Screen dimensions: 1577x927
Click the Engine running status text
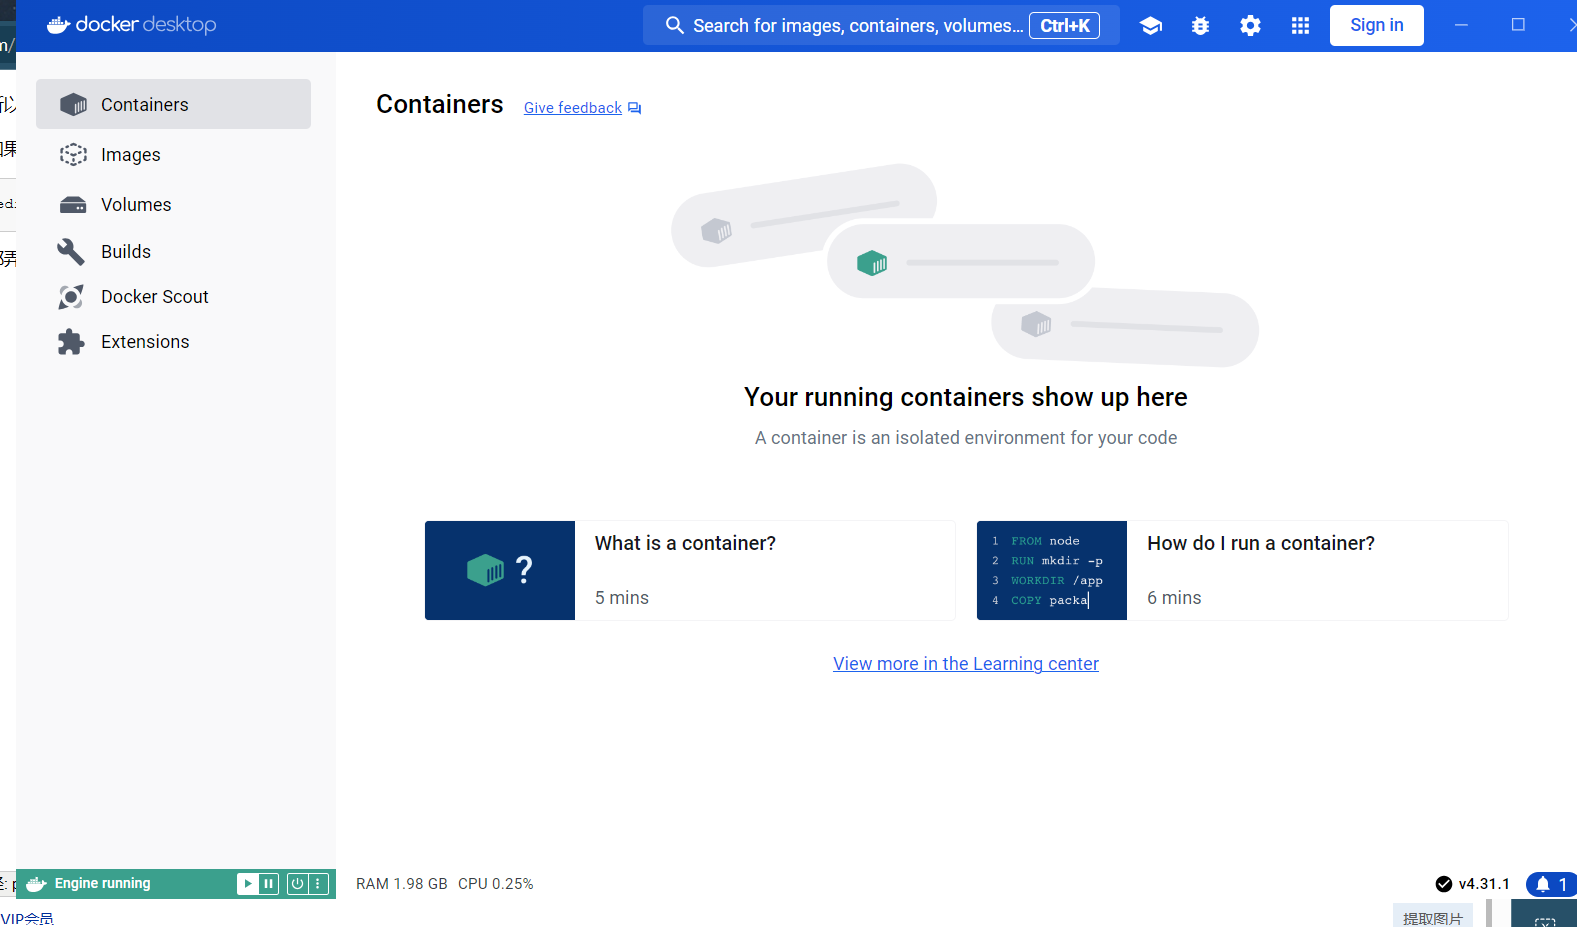pyautogui.click(x=102, y=884)
